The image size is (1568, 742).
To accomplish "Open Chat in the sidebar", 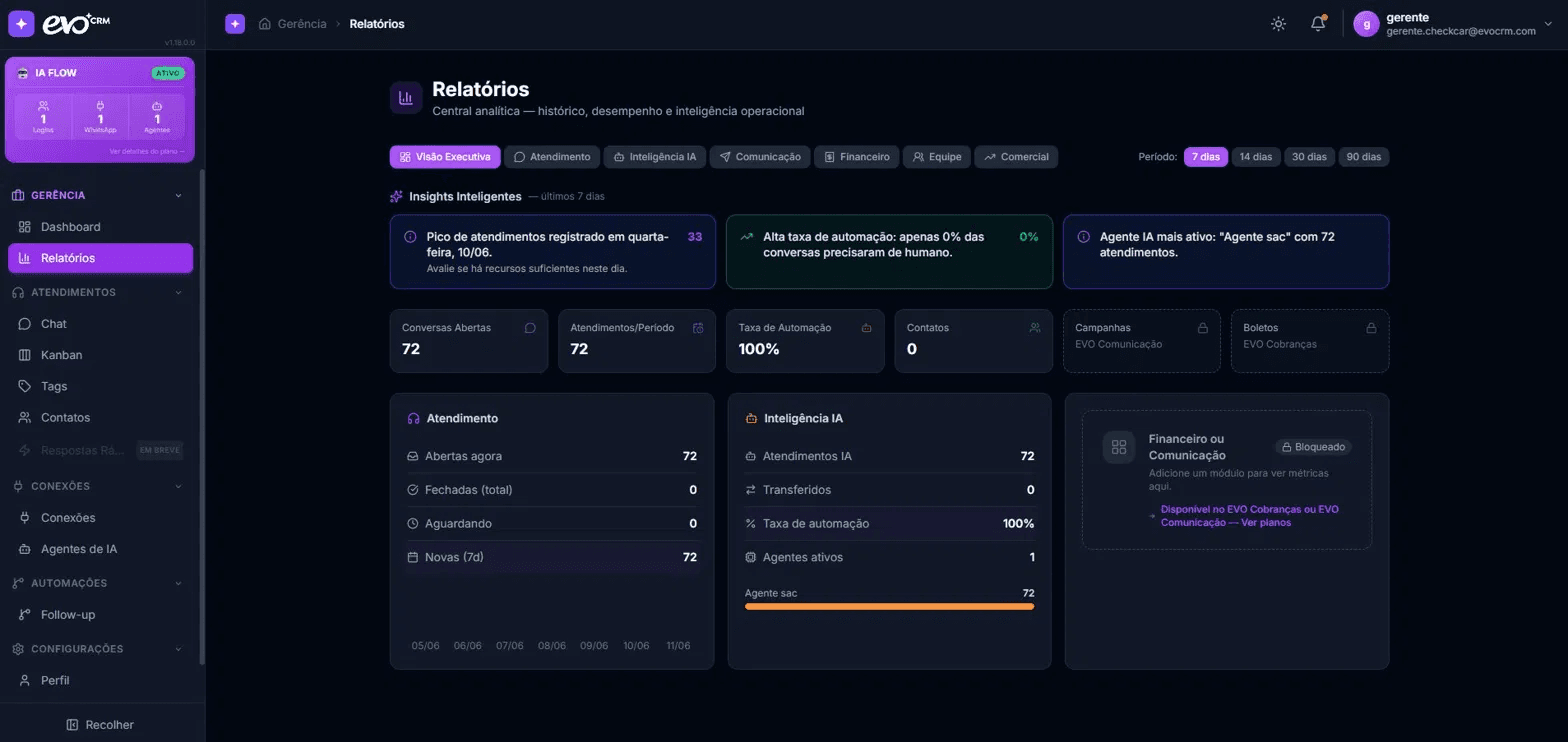I will (x=100, y=324).
